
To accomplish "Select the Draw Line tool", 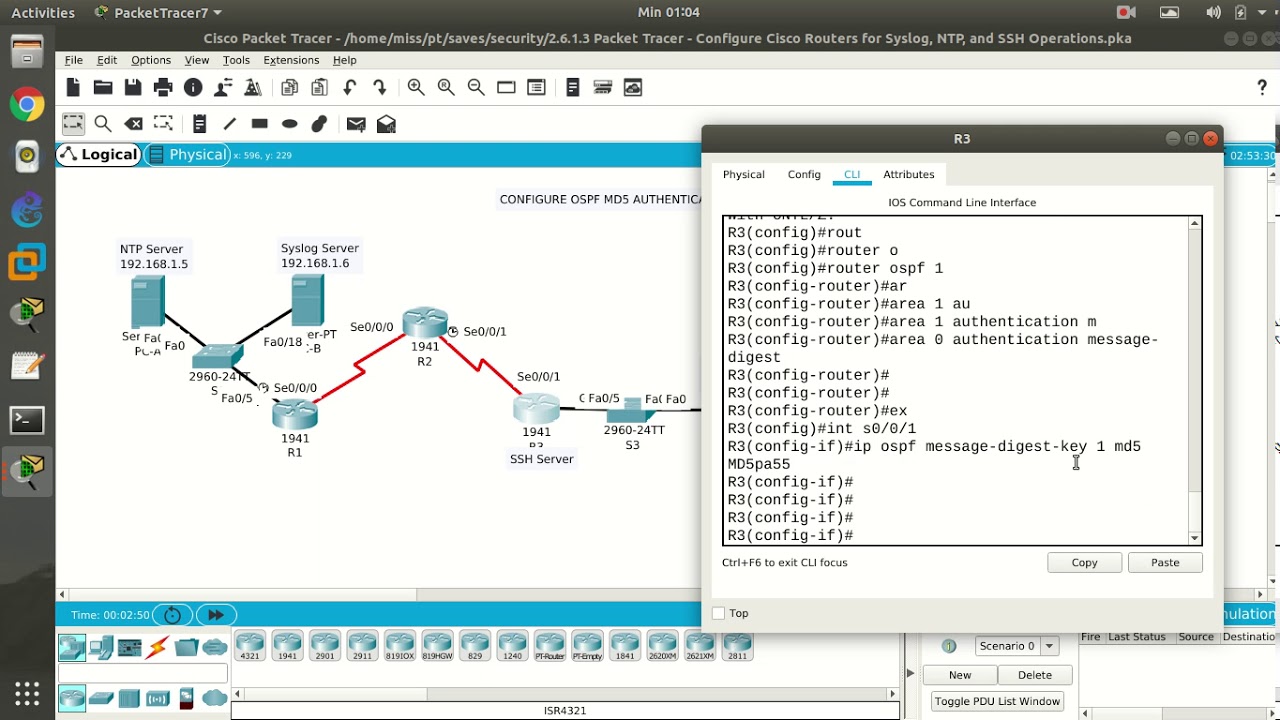I will pyautogui.click(x=230, y=124).
